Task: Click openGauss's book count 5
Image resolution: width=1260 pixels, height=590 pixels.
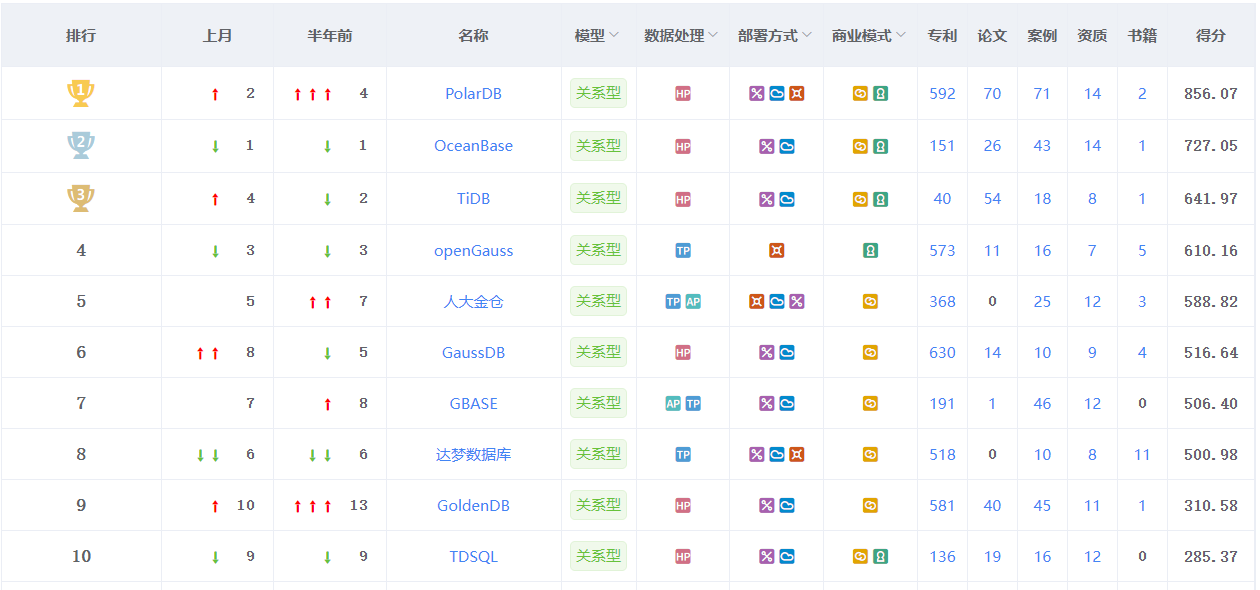Action: (x=1142, y=251)
